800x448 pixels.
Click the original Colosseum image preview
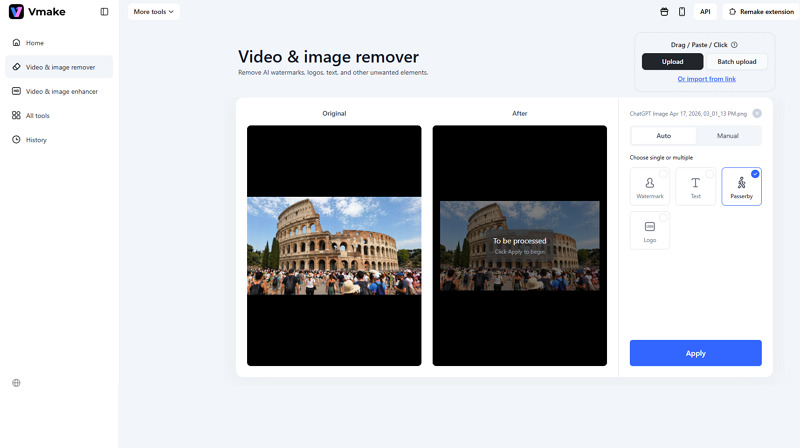pyautogui.click(x=334, y=246)
